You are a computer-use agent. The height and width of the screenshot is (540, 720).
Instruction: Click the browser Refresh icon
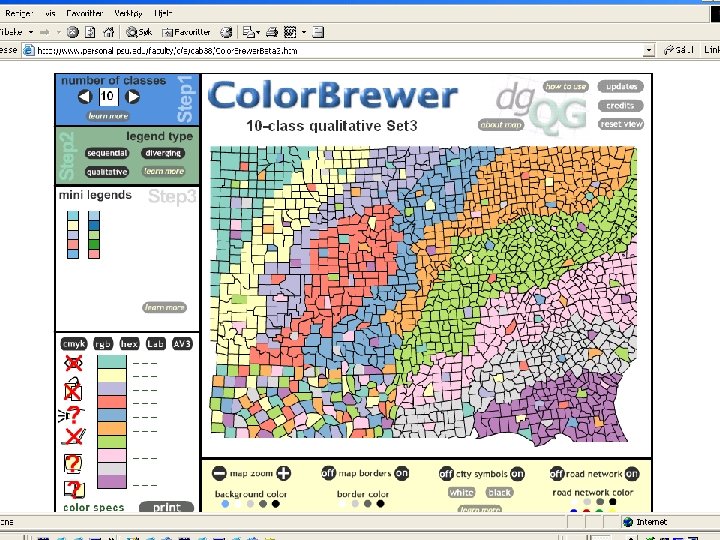point(90,32)
